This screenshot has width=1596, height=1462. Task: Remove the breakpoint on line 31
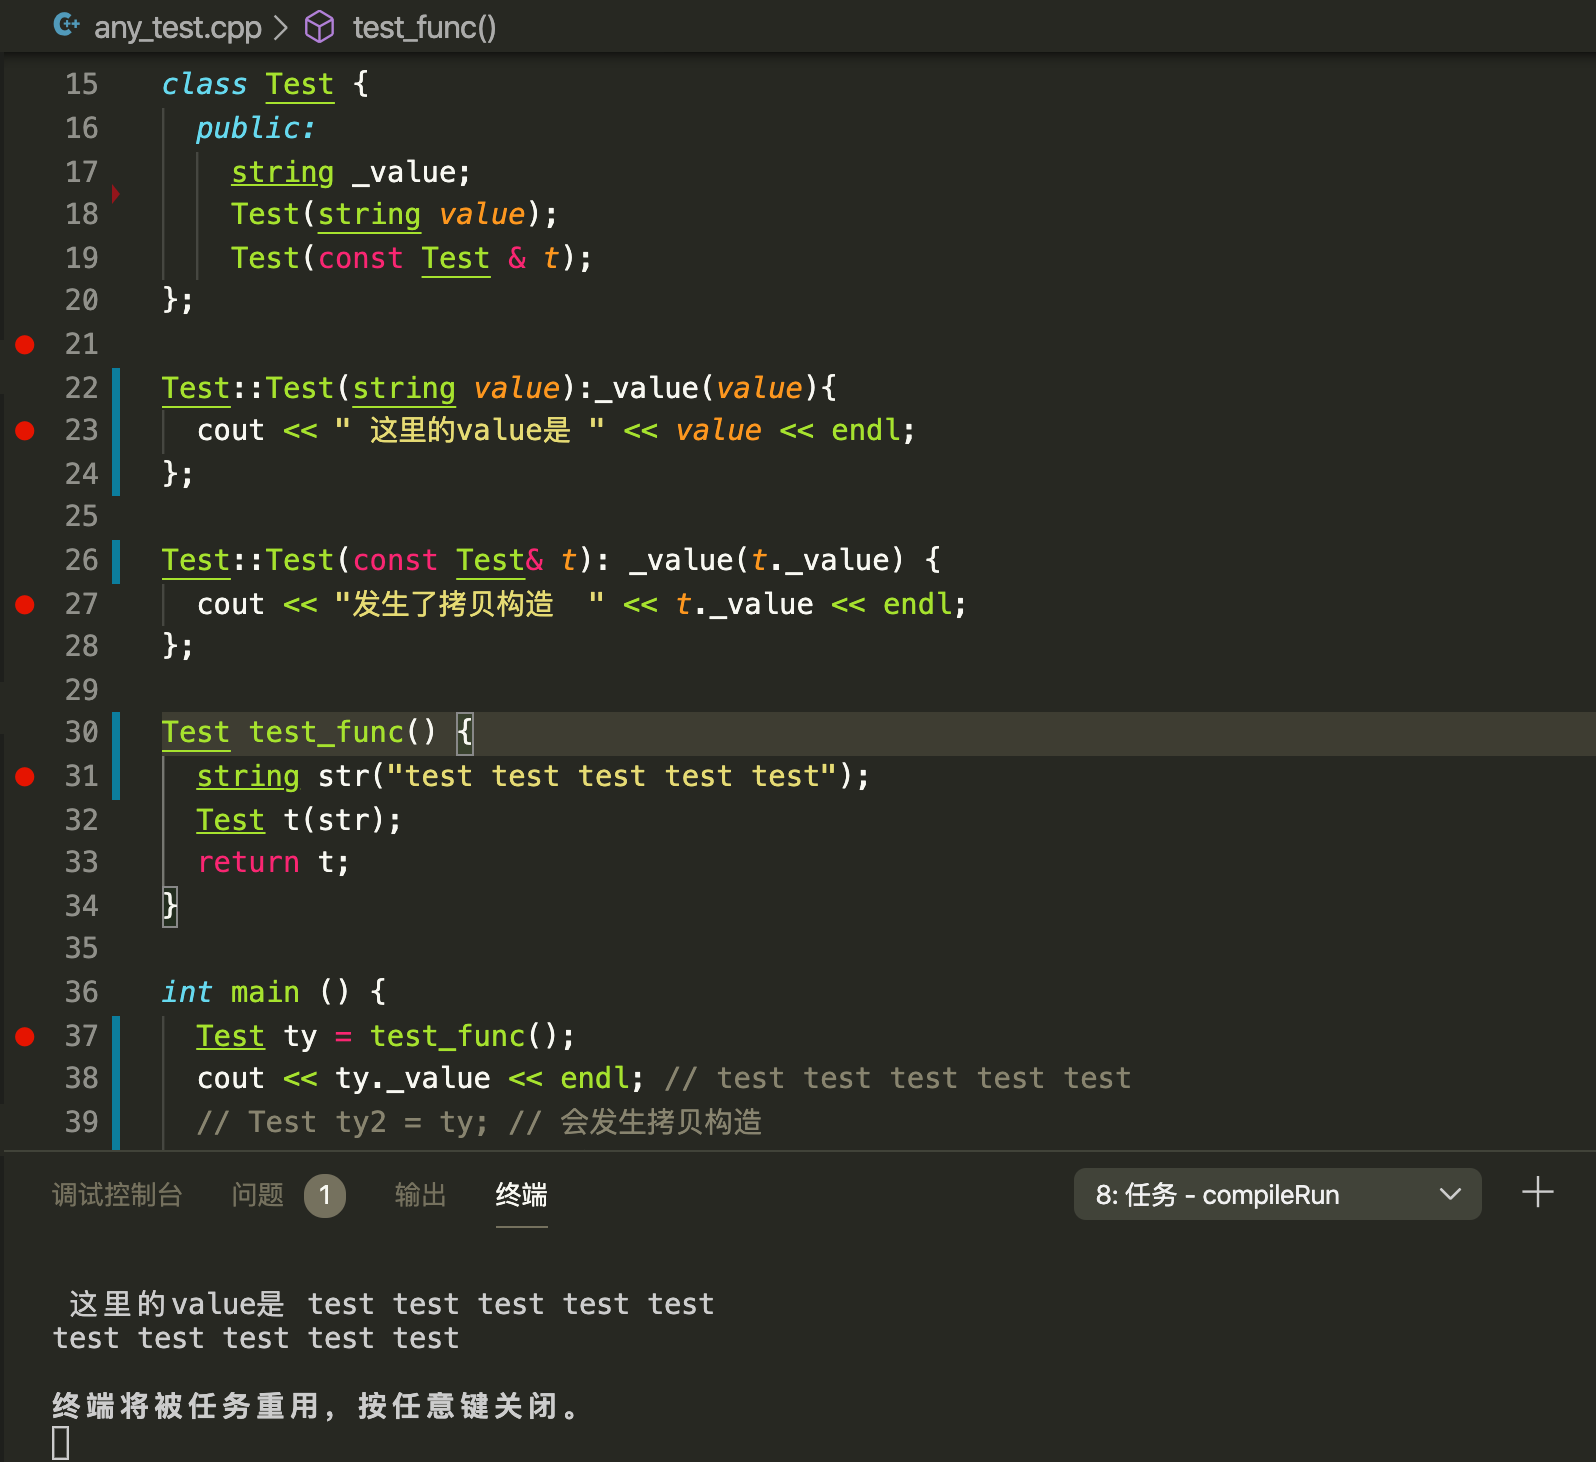click(x=25, y=777)
